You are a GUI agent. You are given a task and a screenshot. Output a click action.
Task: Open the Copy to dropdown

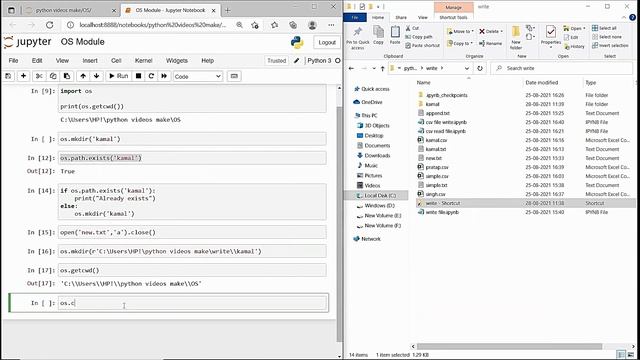tap(460, 43)
